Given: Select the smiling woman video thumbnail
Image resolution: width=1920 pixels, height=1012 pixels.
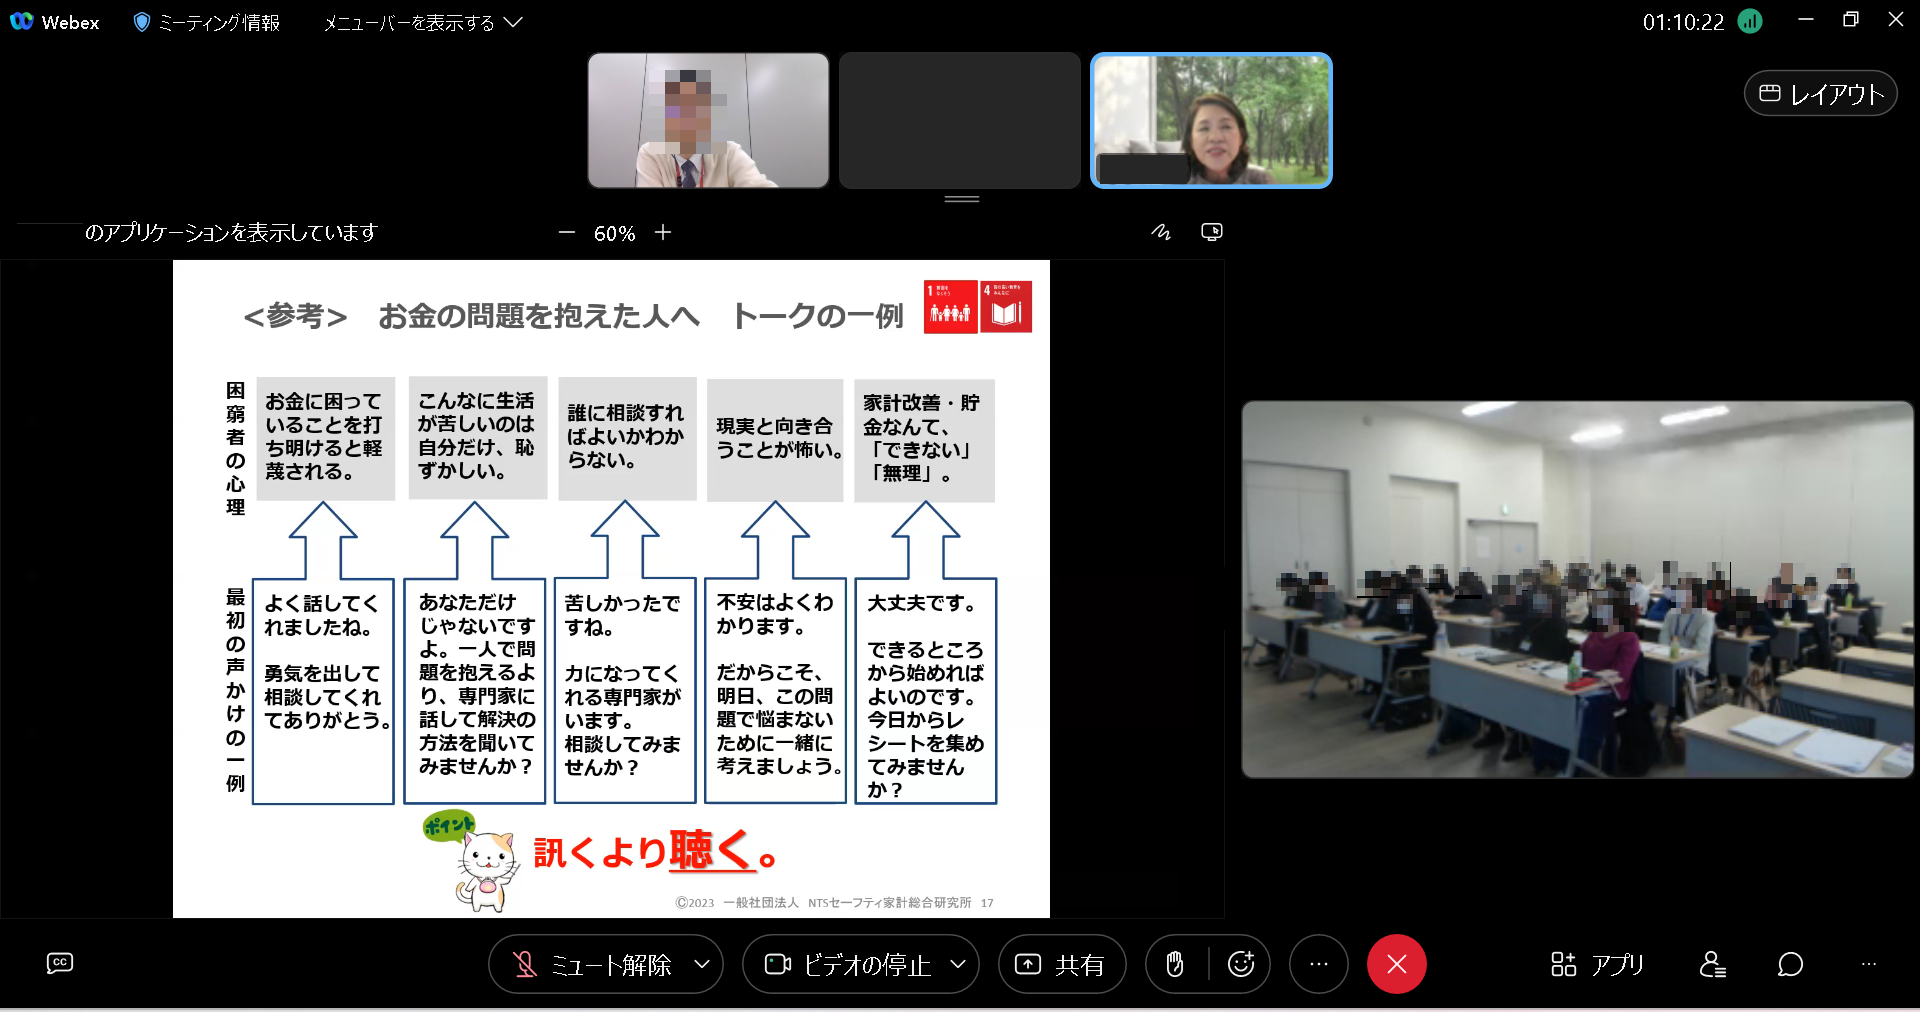Looking at the screenshot, I should click(x=1211, y=120).
